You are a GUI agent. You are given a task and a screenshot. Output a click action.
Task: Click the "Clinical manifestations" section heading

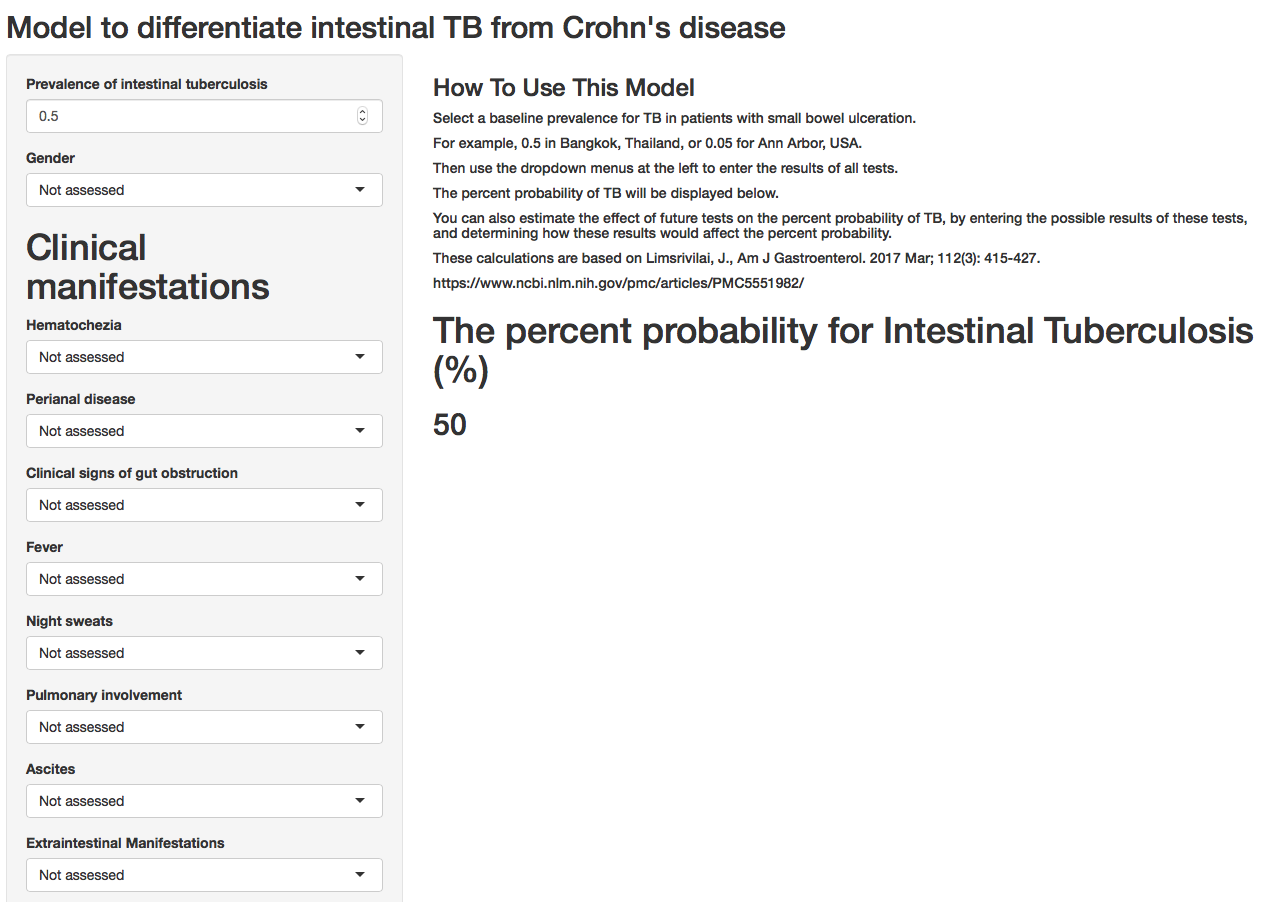[147, 267]
